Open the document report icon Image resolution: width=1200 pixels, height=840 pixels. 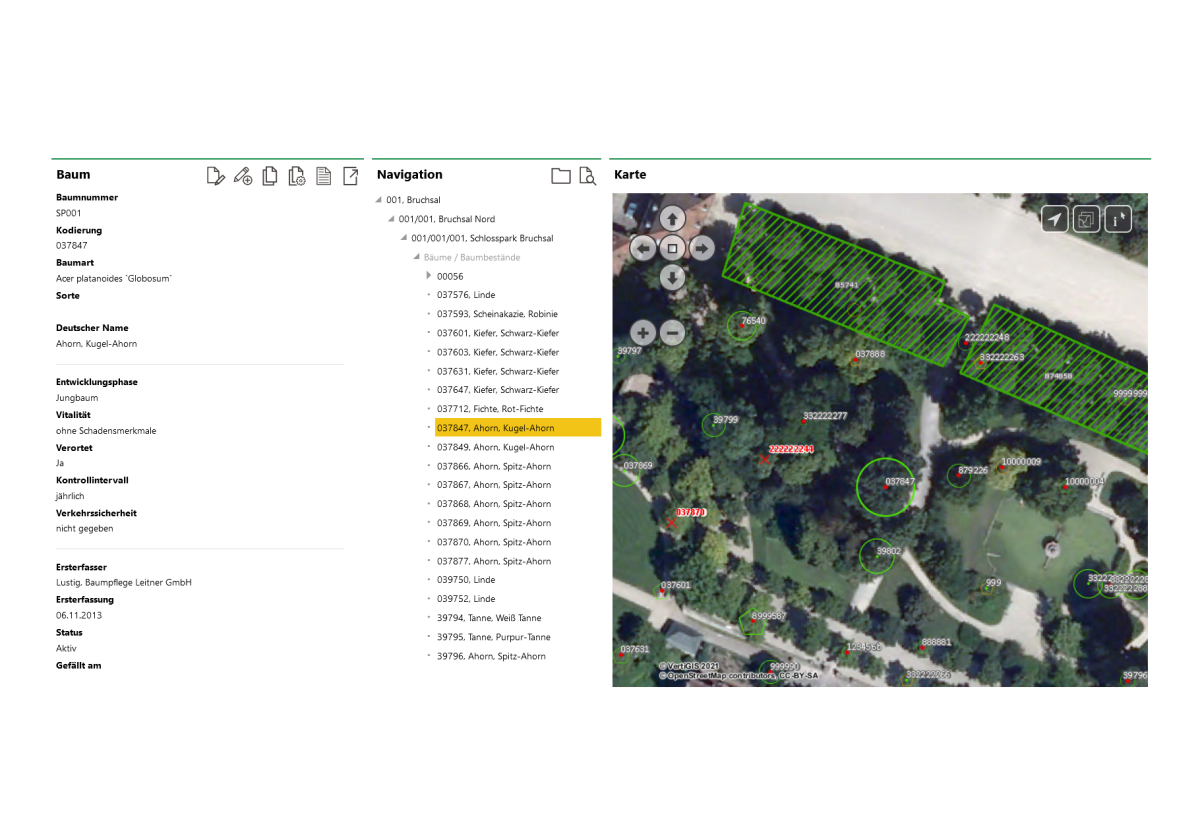(x=324, y=176)
